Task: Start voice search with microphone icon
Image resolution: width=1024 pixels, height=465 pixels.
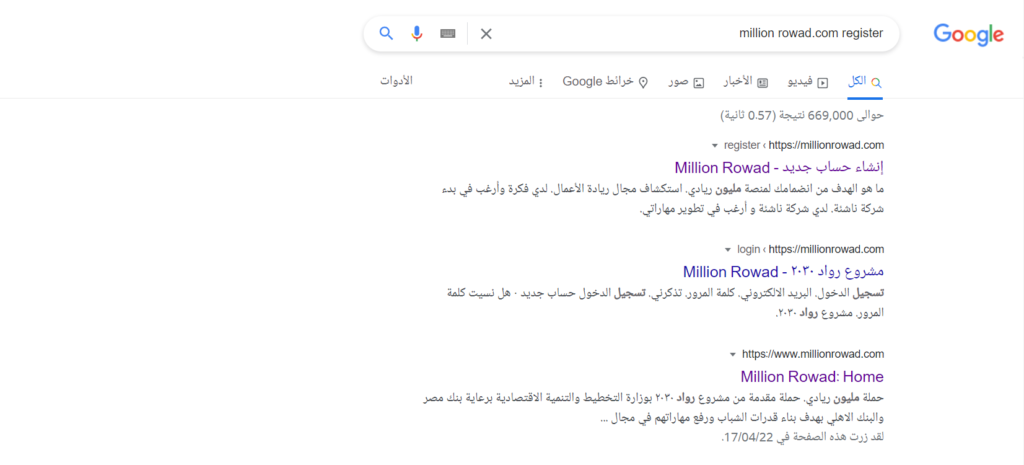Action: point(417,33)
